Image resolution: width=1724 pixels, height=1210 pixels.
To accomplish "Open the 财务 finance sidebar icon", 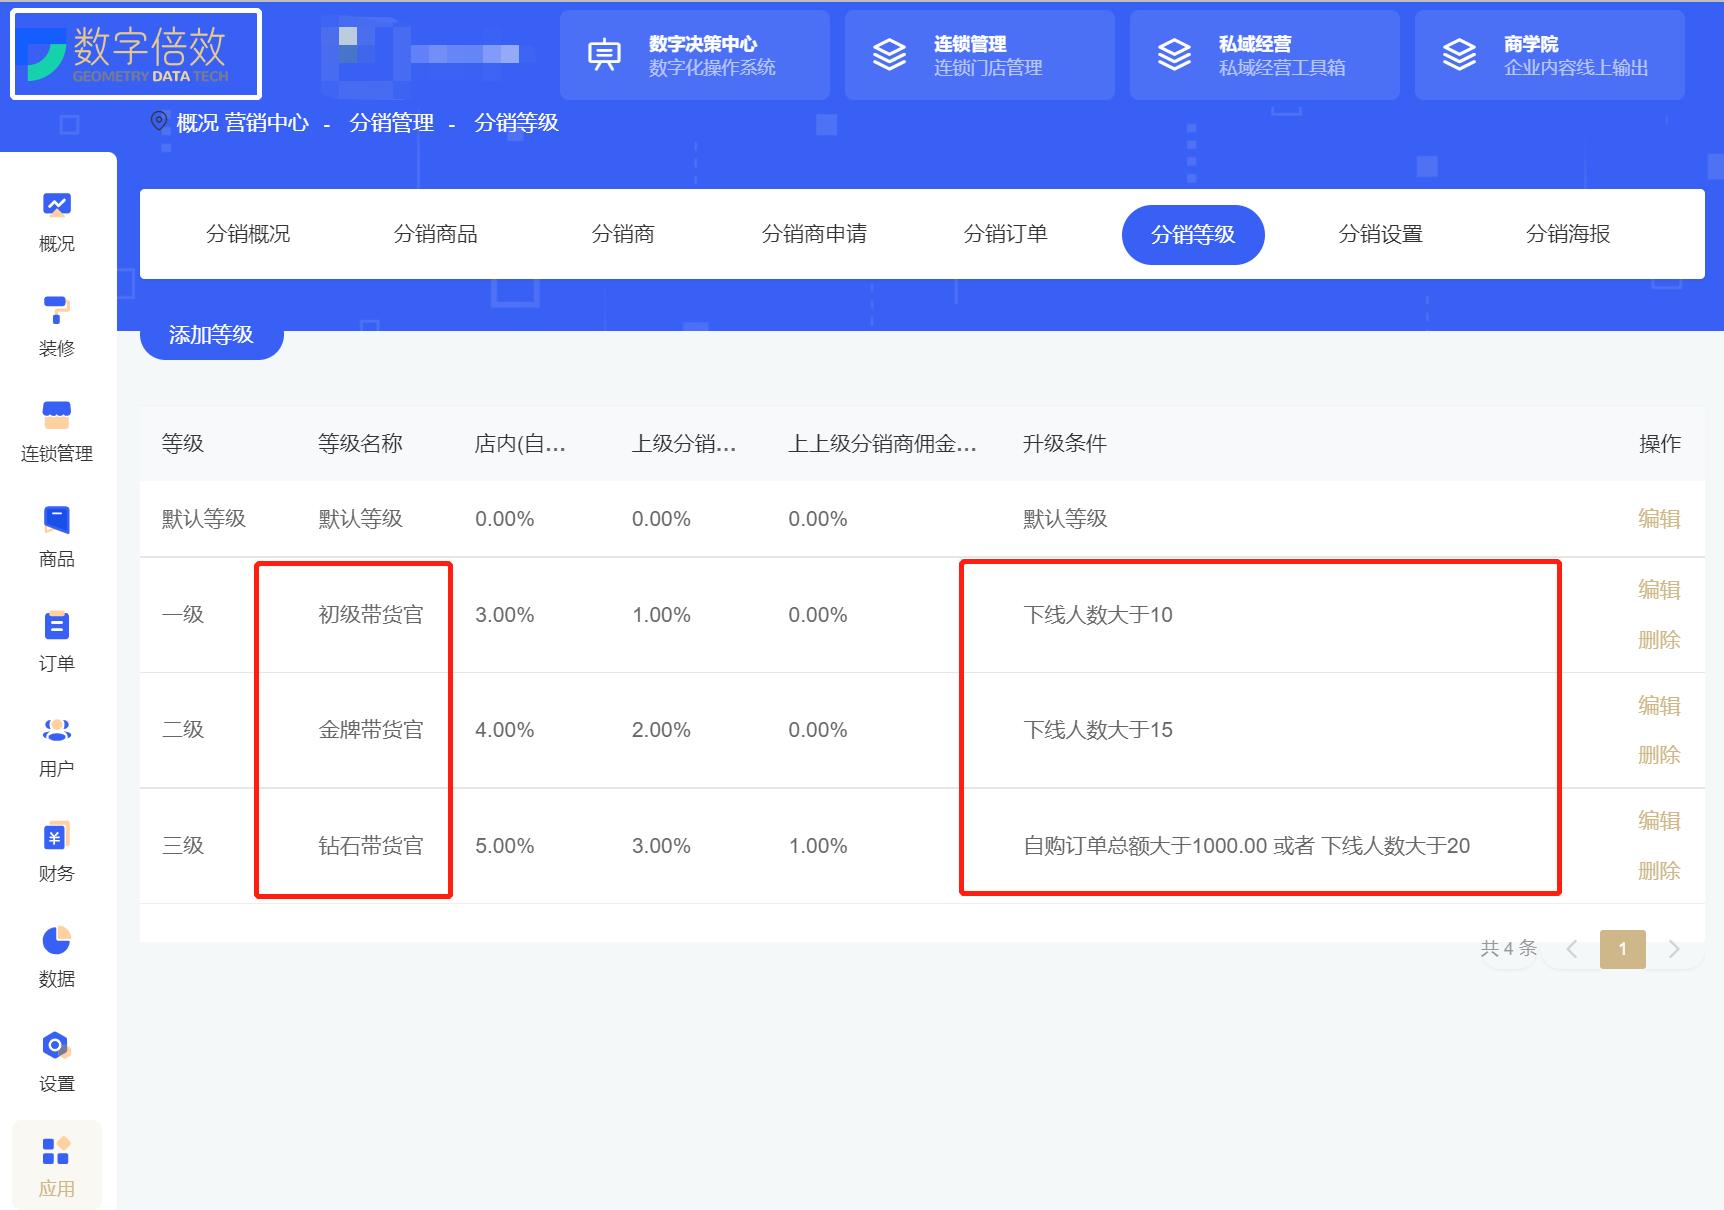I will click(x=56, y=851).
